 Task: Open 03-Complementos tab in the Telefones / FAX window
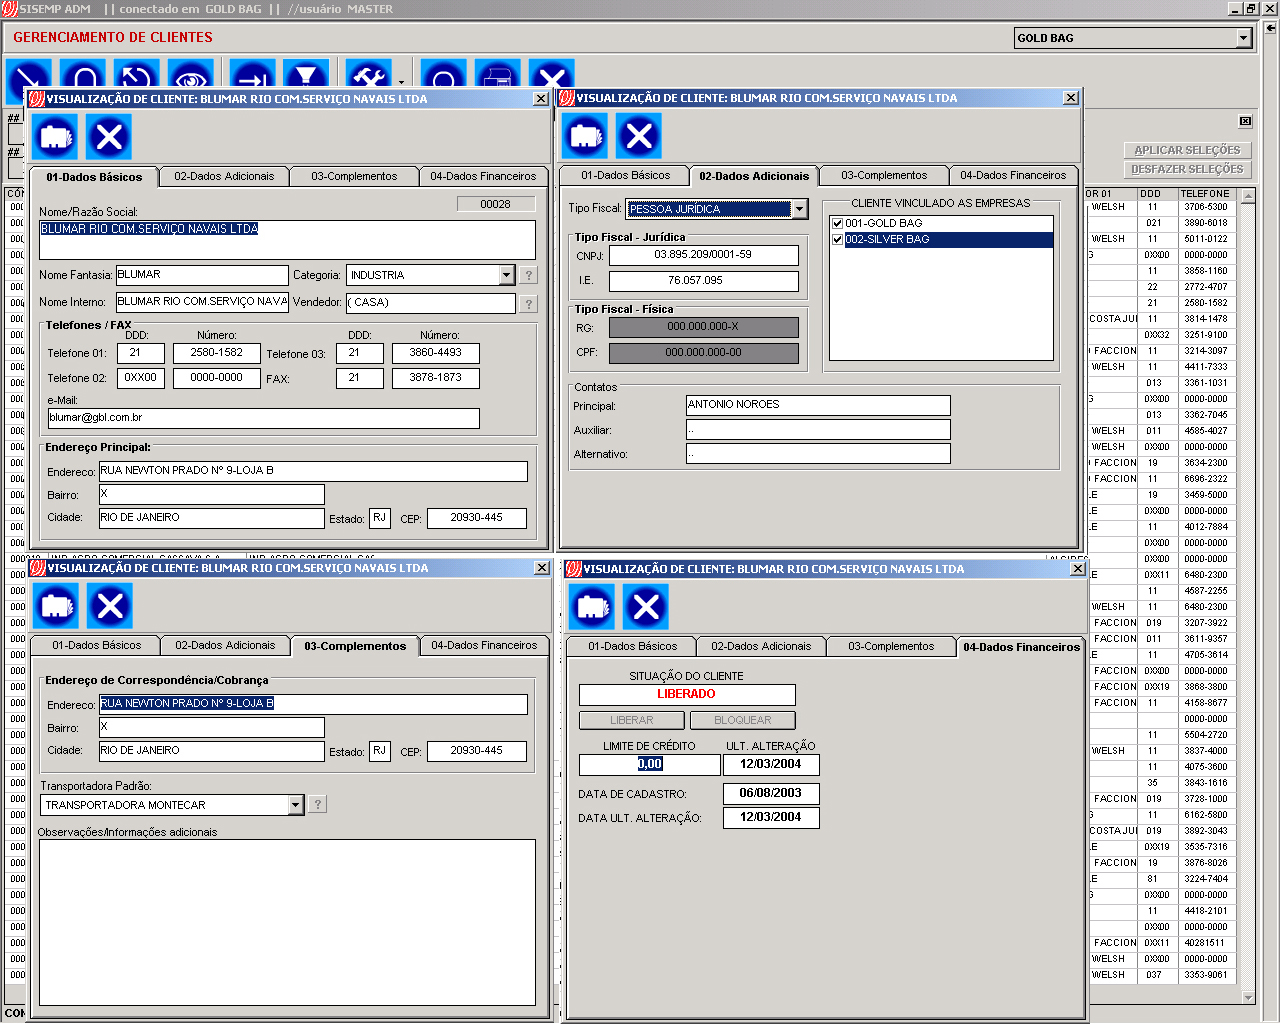click(354, 176)
